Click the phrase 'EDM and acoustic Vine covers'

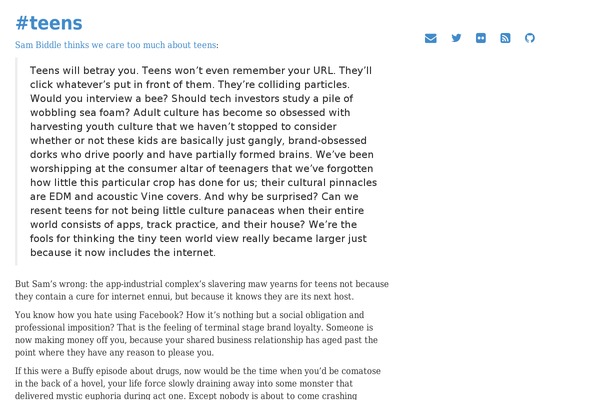click(124, 196)
